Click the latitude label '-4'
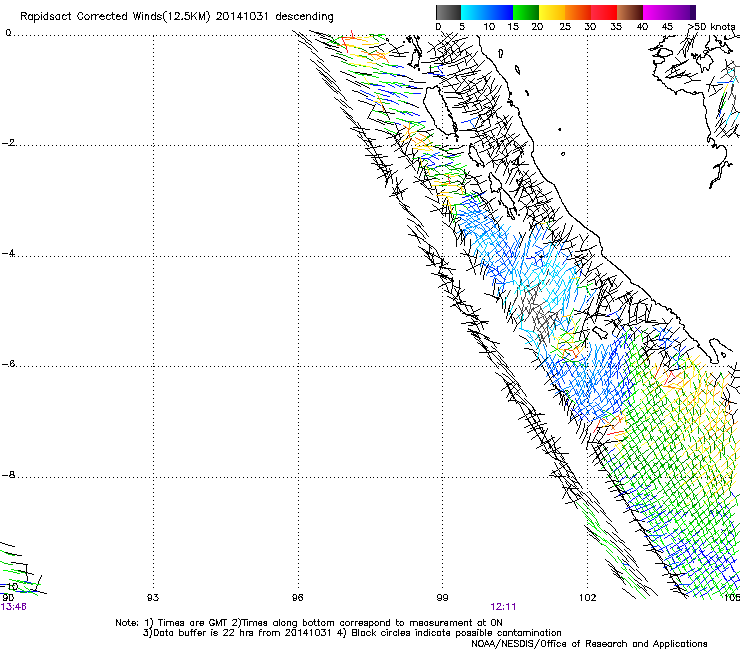The width and height of the screenshot is (740, 650). tap(8, 253)
